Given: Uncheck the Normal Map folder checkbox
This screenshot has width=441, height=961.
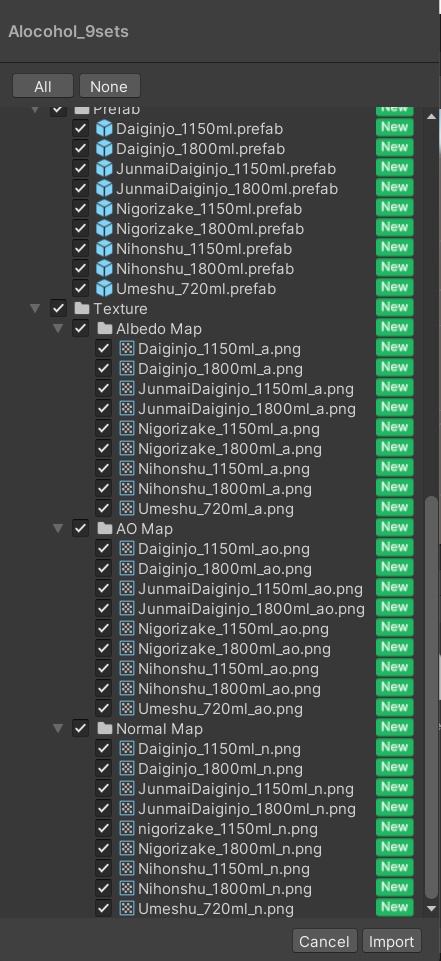Looking at the screenshot, I should (80, 728).
